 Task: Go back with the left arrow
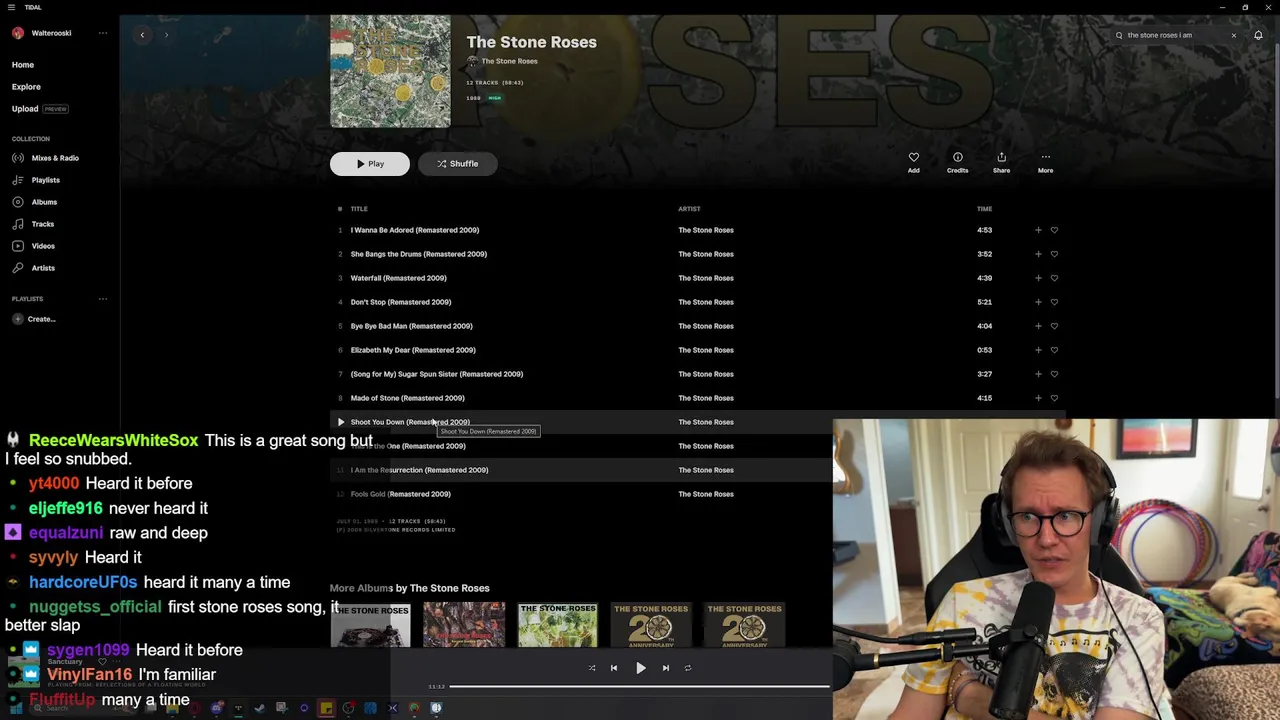(x=142, y=35)
